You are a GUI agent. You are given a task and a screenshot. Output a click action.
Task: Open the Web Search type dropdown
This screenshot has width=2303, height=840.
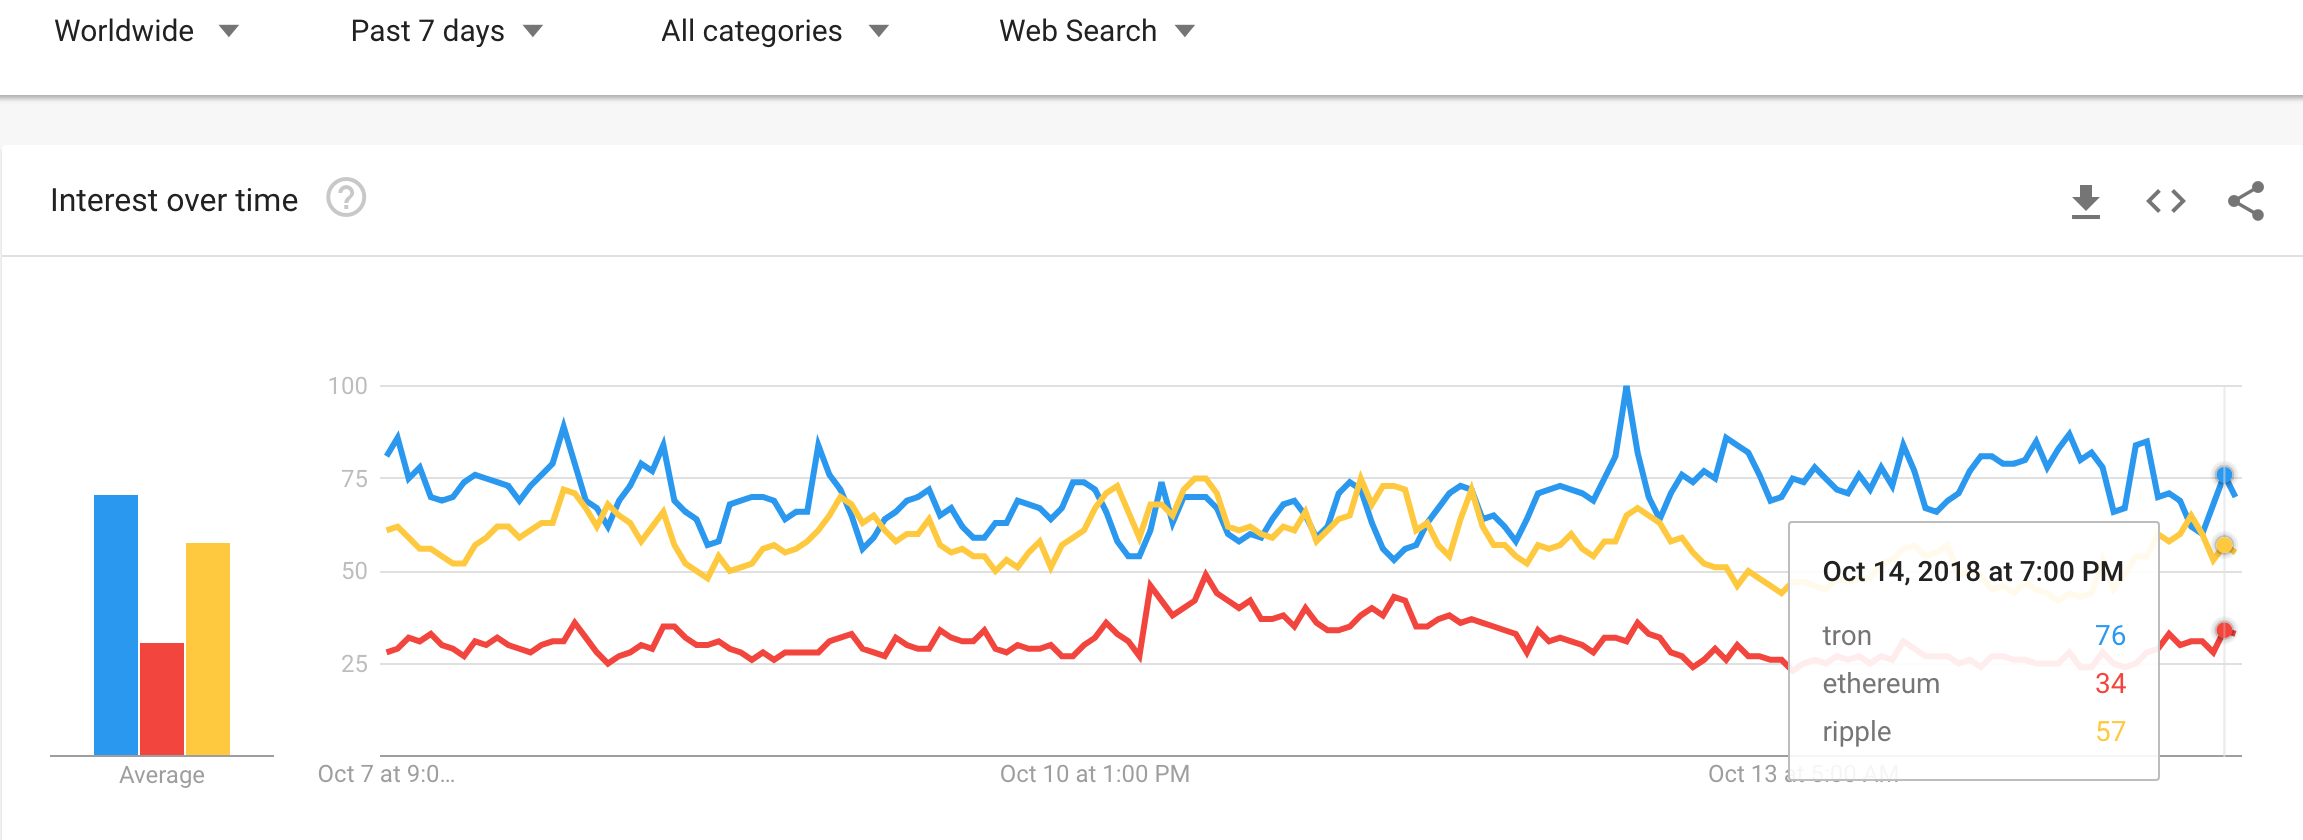pyautogui.click(x=1097, y=31)
